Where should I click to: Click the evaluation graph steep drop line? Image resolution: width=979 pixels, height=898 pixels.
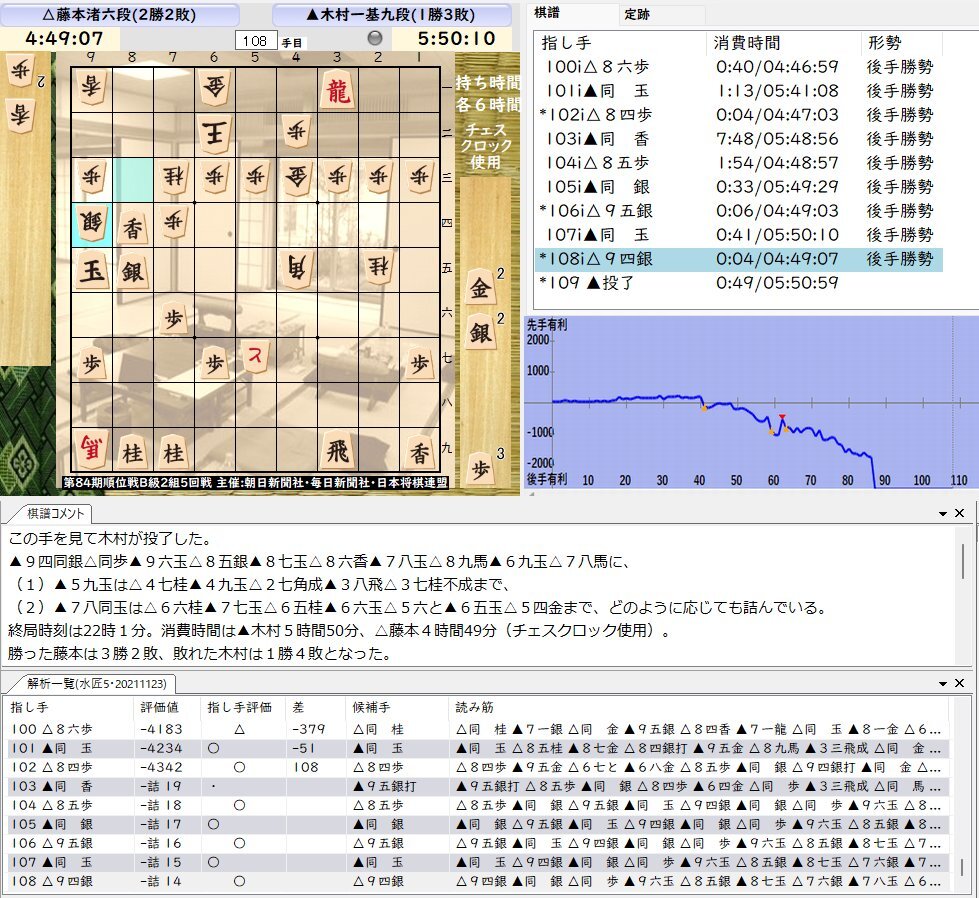[x=873, y=471]
